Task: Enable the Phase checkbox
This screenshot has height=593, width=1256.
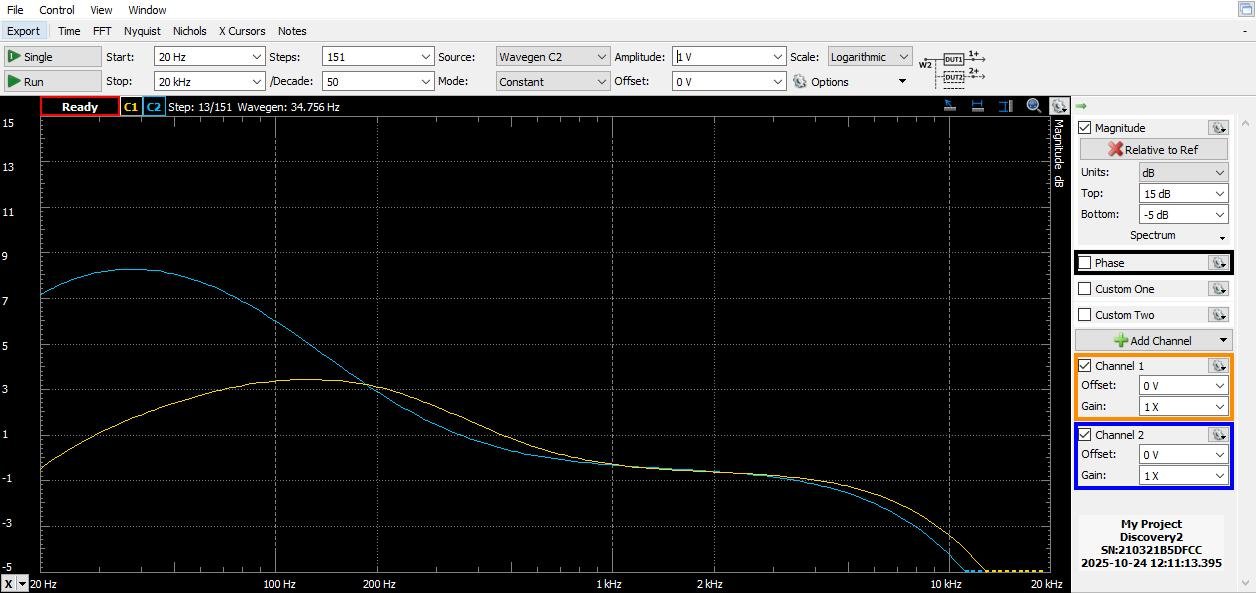Action: 1085,263
